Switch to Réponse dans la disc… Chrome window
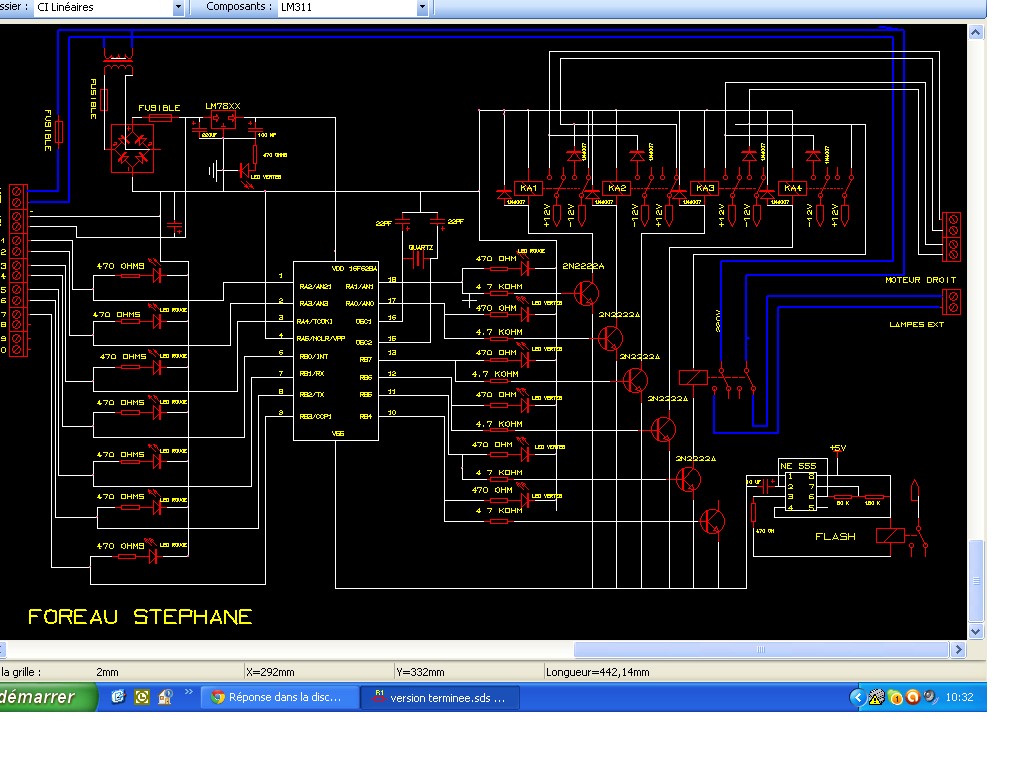The image size is (1024, 768). [280, 697]
